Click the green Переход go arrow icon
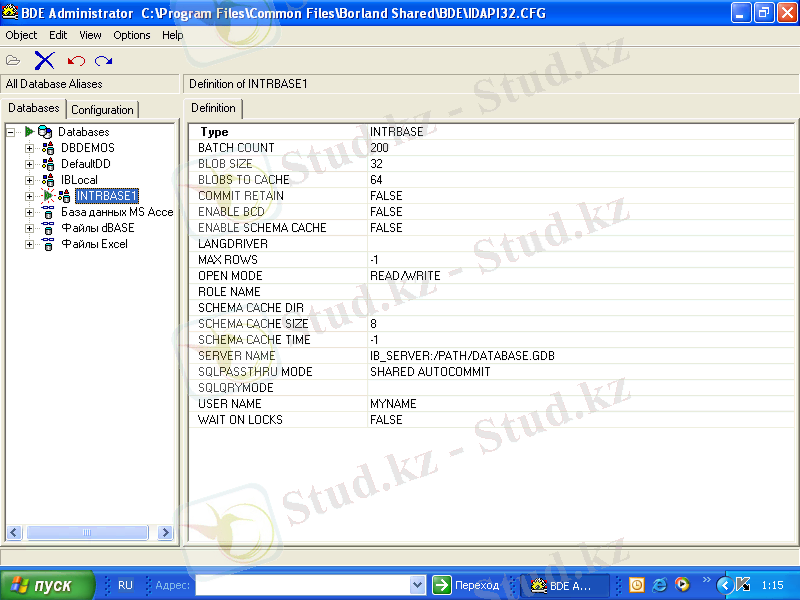800x600 pixels. click(441, 585)
